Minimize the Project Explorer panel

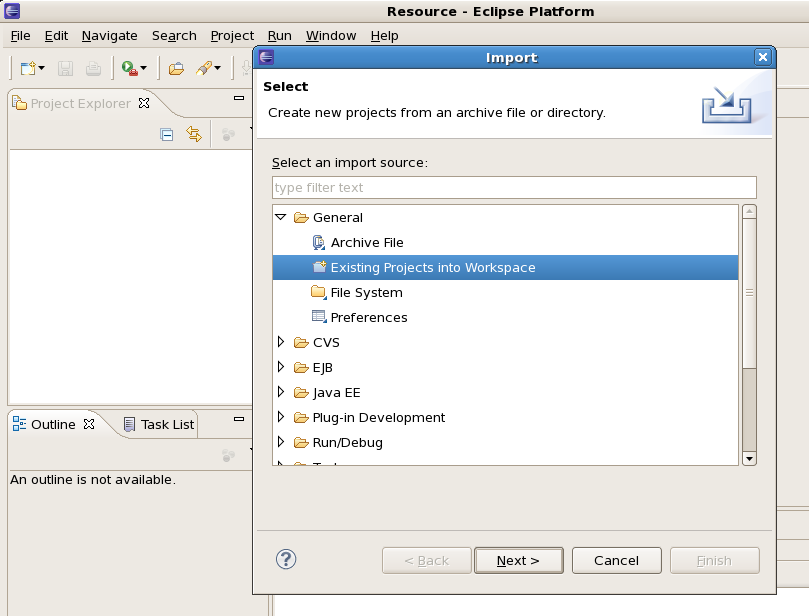[239, 99]
